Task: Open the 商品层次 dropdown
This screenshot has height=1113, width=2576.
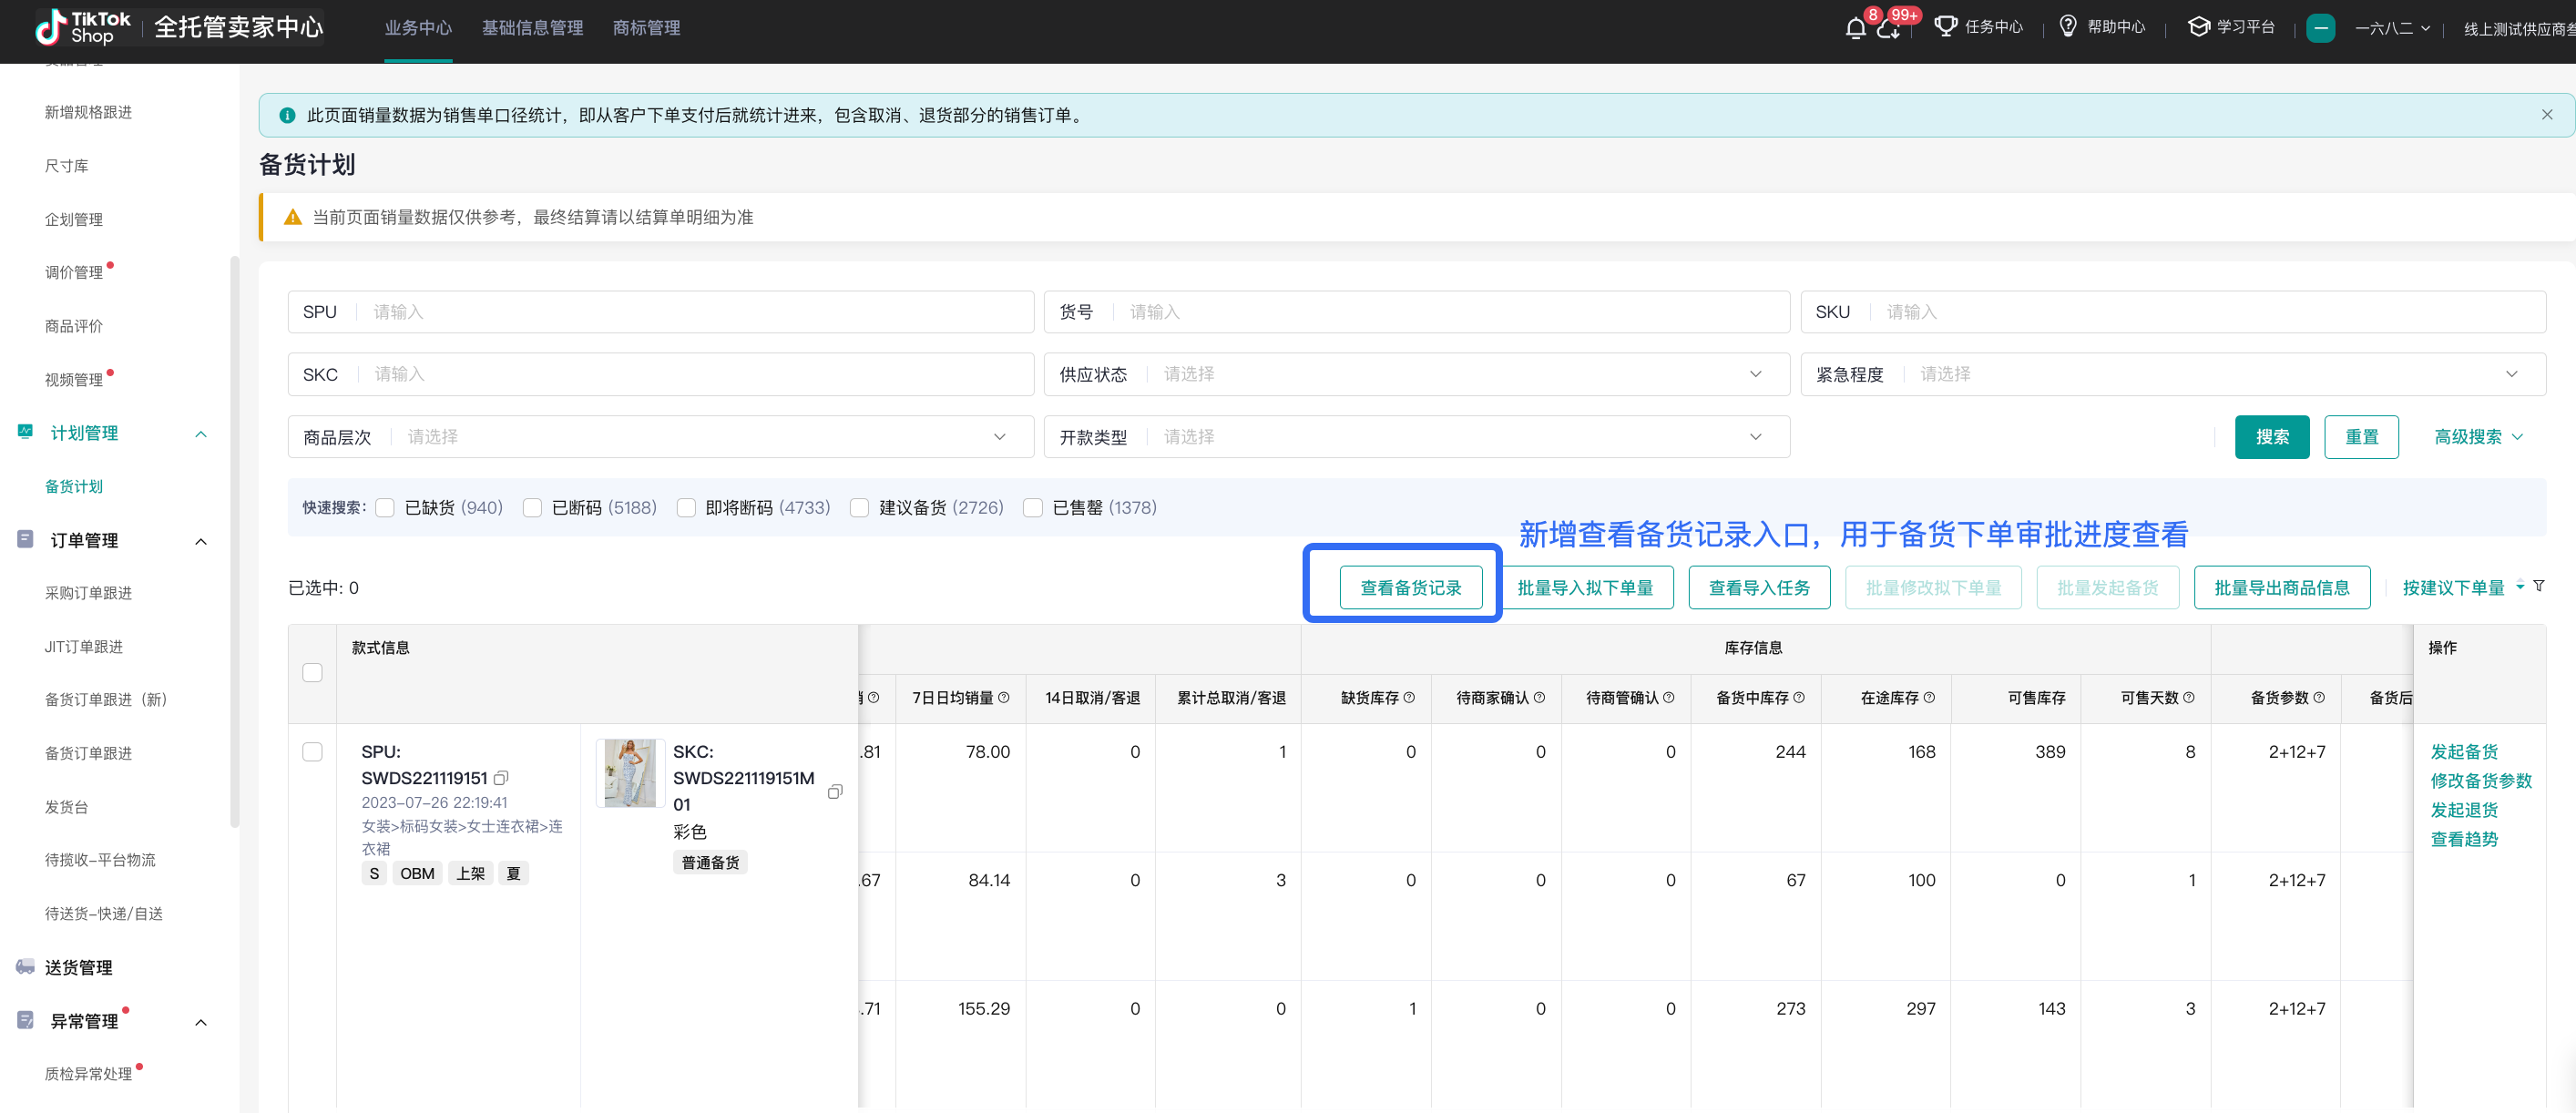Action: coord(660,437)
